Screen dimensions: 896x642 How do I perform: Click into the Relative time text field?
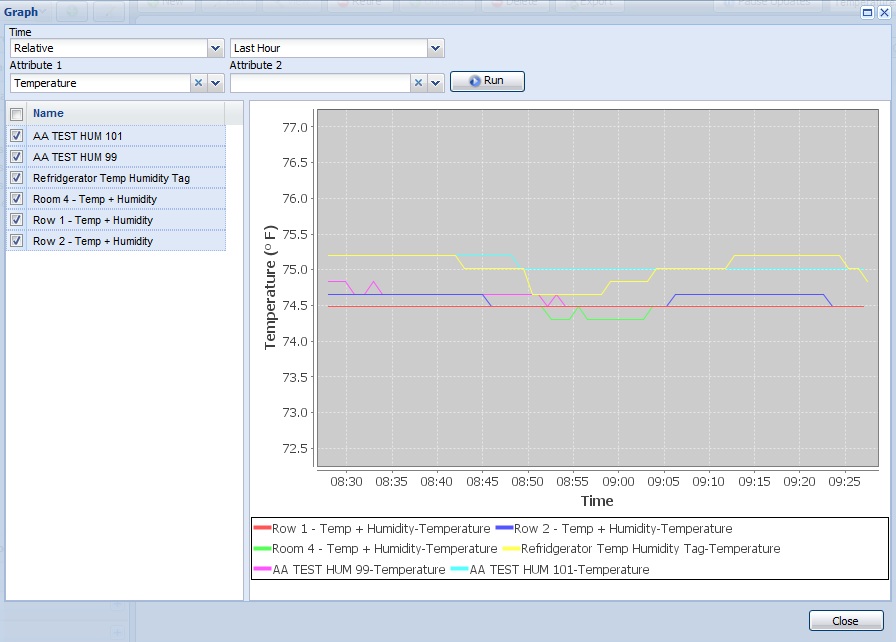109,48
